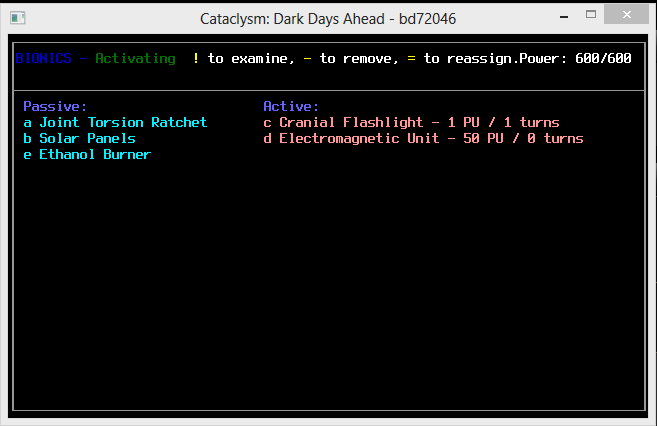This screenshot has width=657, height=426.
Task: Click the Power: 600/600 readout
Action: pyautogui.click(x=575, y=58)
